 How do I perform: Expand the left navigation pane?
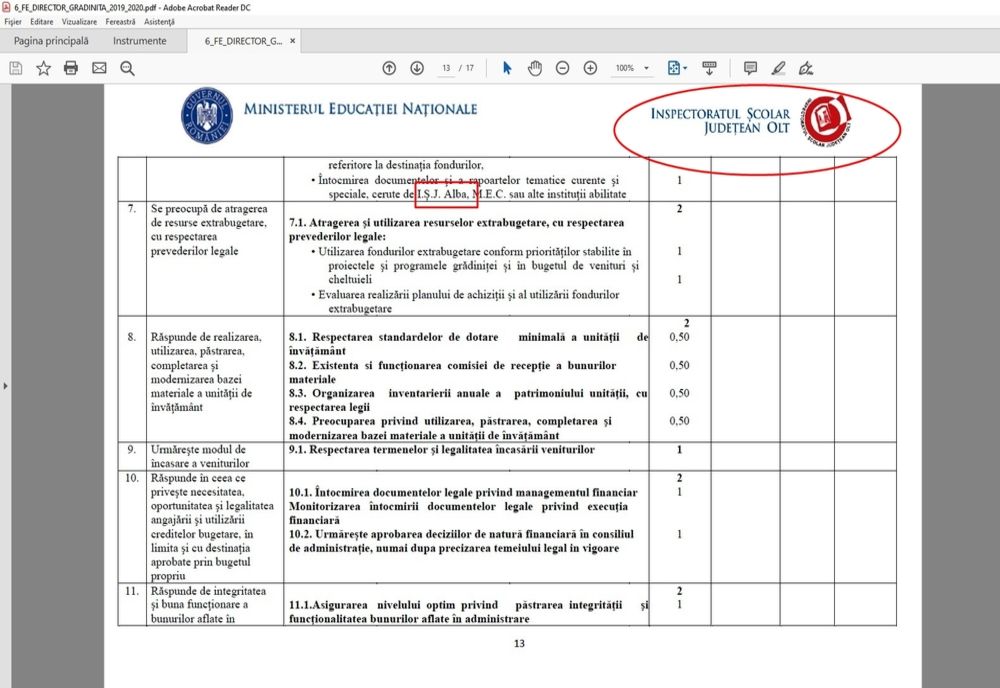[7, 383]
